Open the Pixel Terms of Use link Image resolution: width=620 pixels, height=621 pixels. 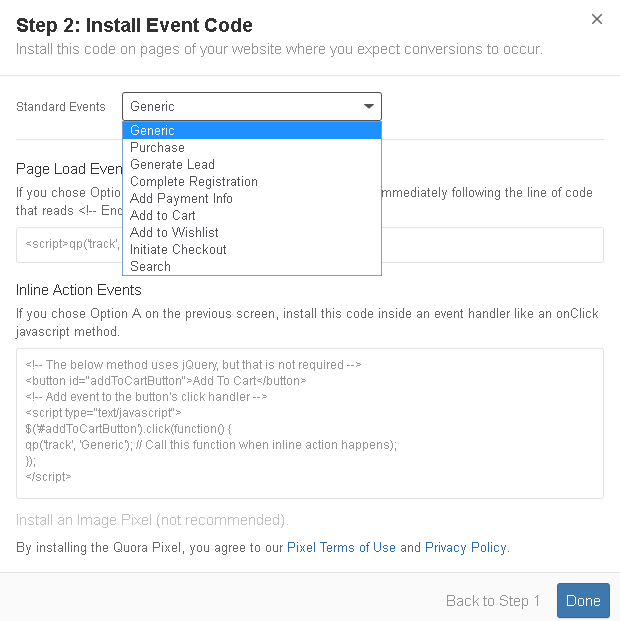pyautogui.click(x=341, y=547)
